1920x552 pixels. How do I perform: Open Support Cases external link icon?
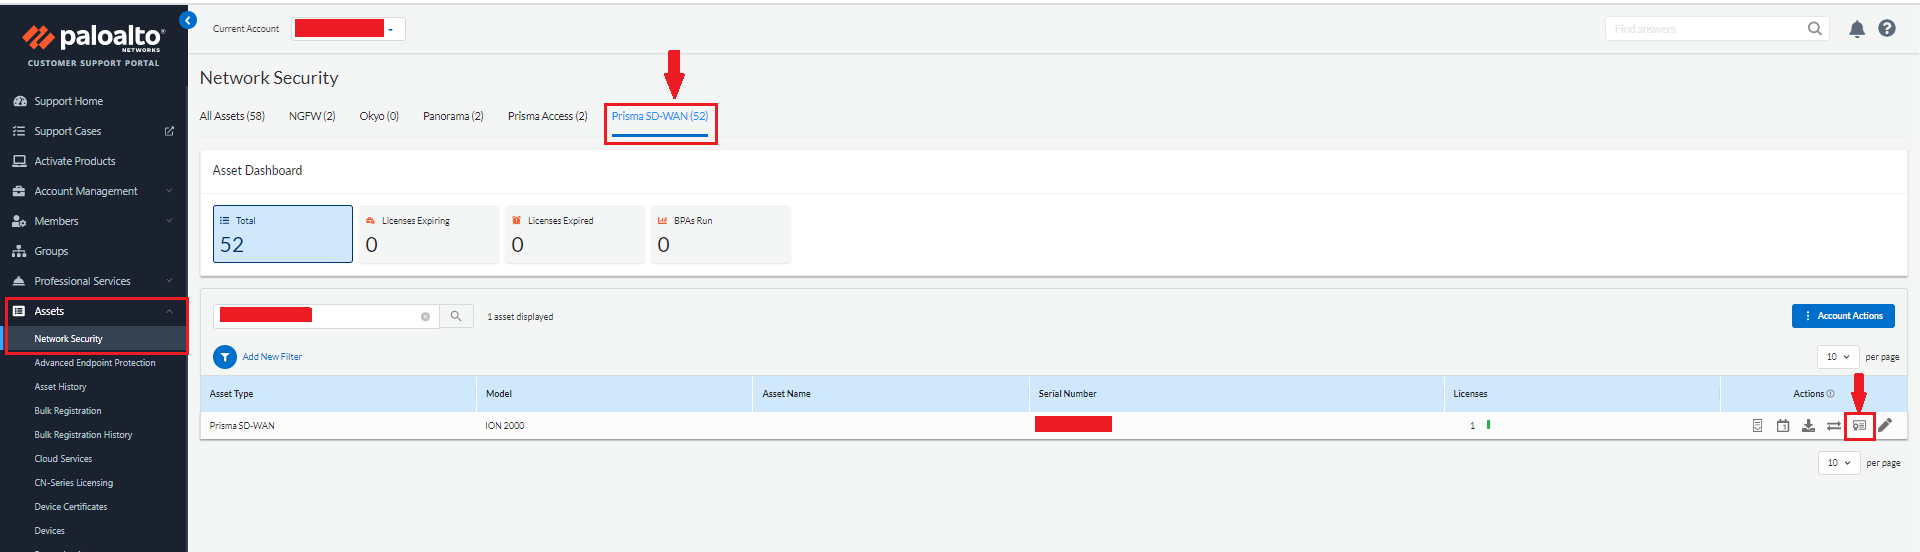169,131
